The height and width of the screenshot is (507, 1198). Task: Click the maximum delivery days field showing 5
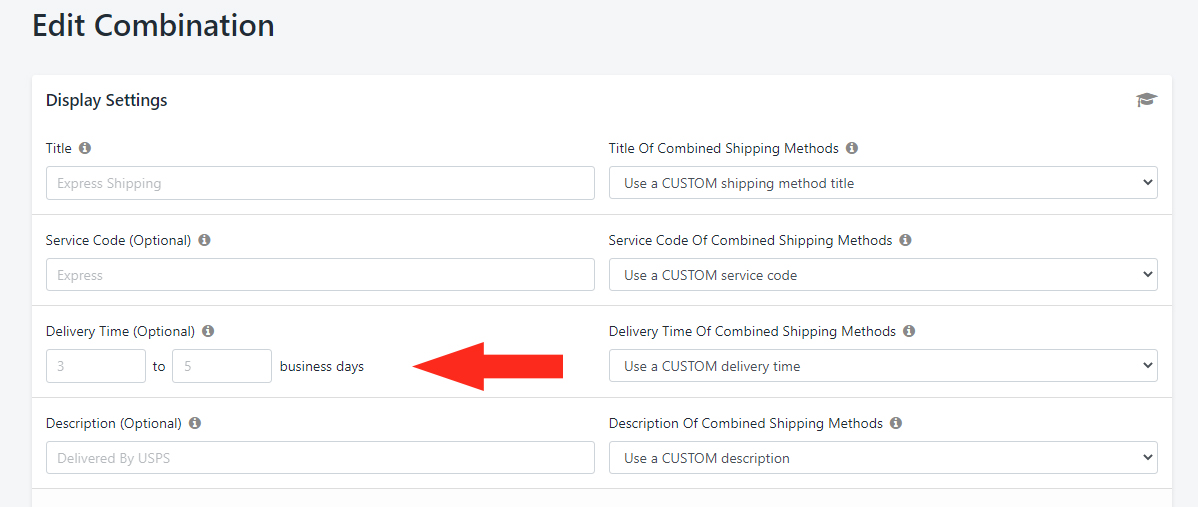222,367
